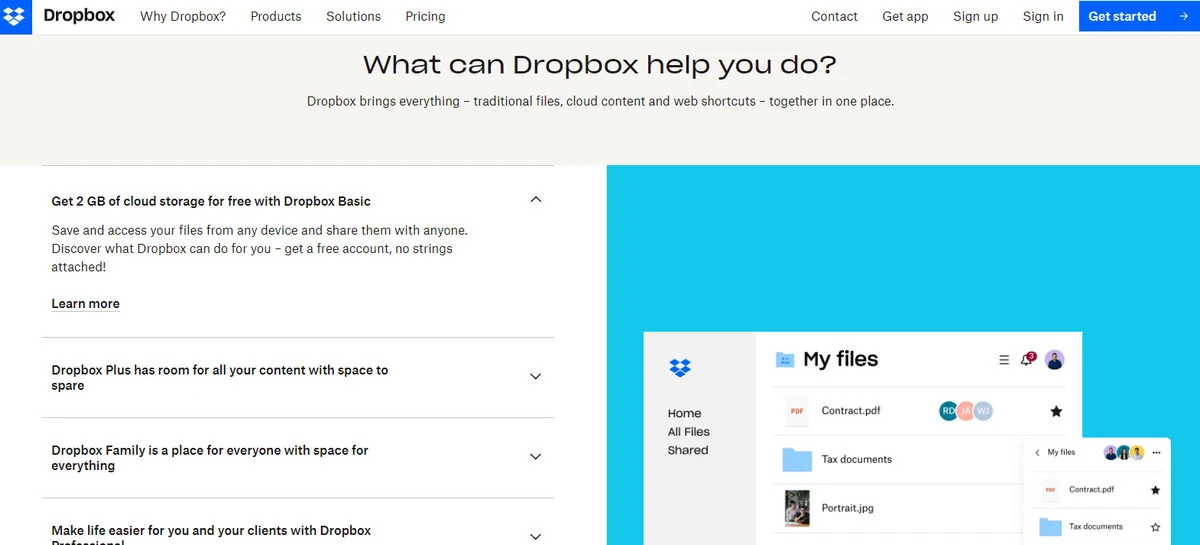Click the Portrait.jpg thumbnail

(x=797, y=508)
